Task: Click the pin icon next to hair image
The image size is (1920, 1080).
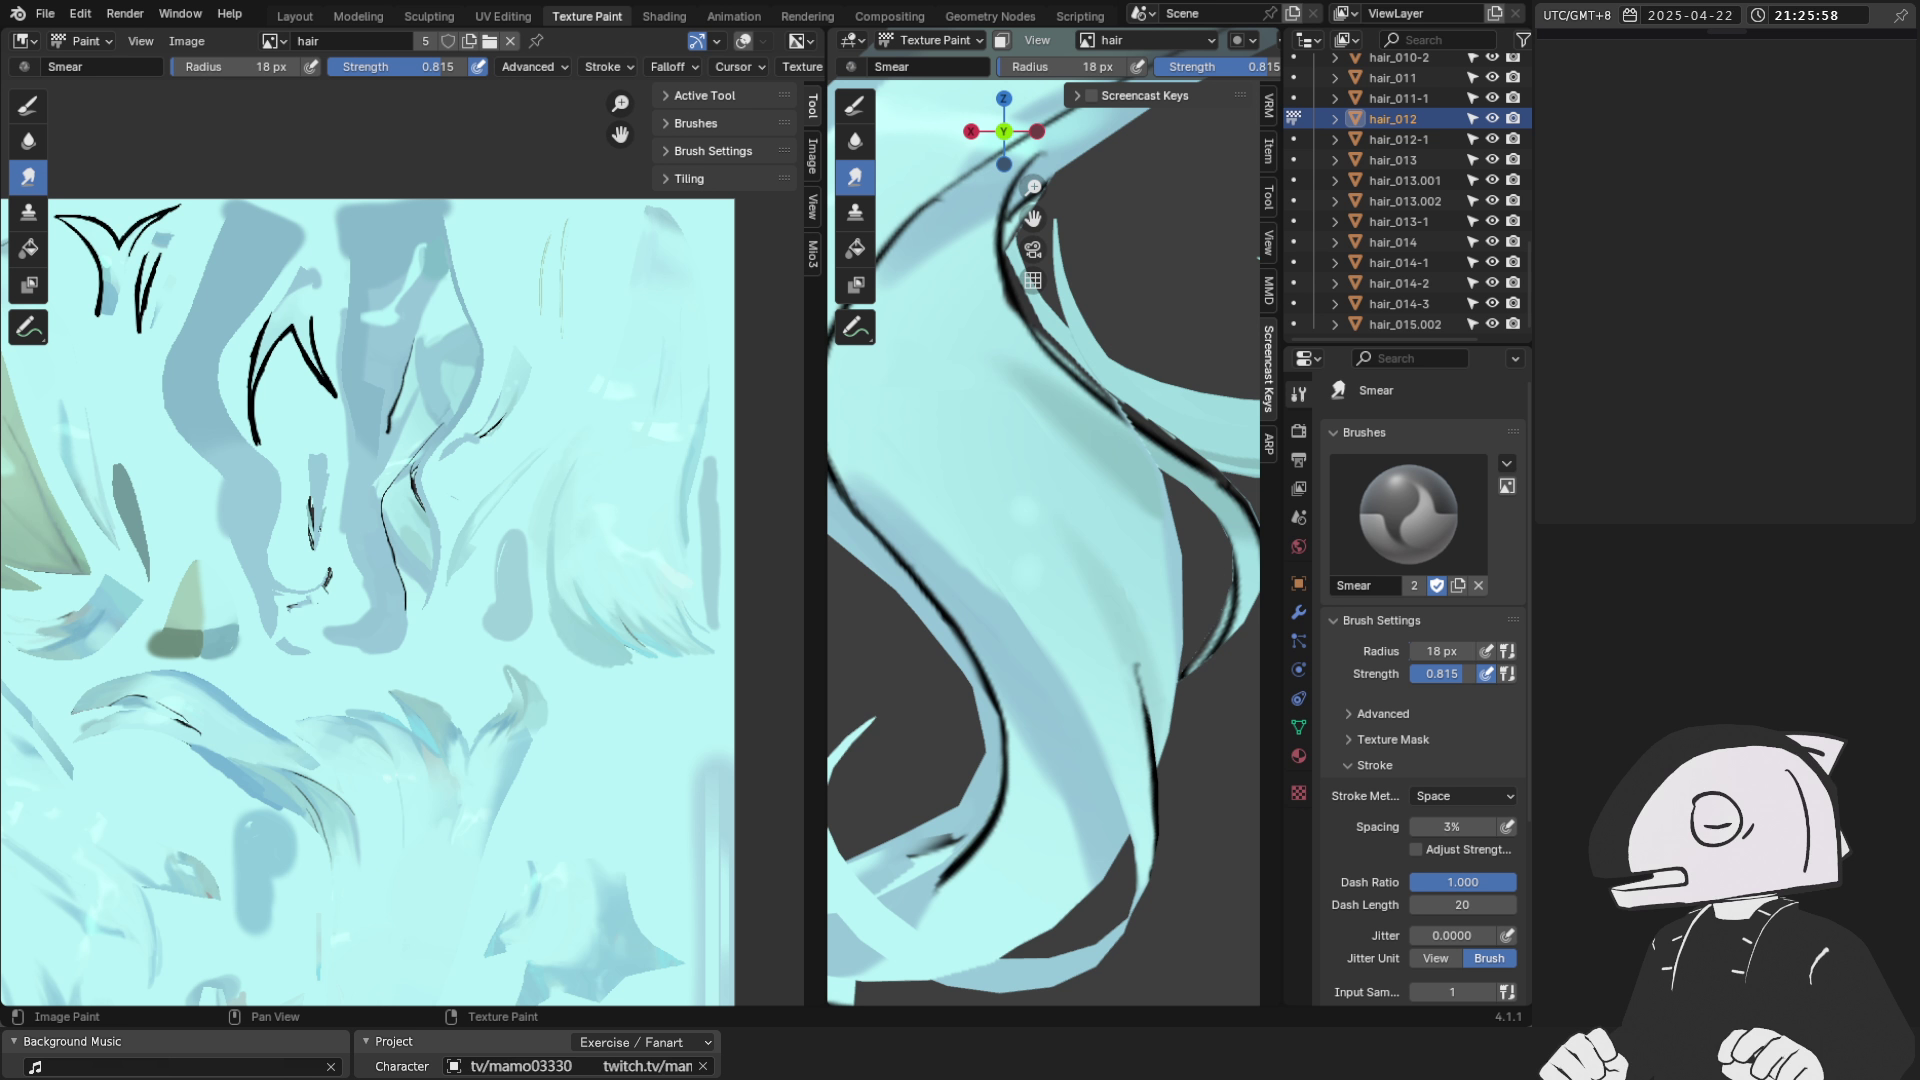Action: pyautogui.click(x=536, y=41)
